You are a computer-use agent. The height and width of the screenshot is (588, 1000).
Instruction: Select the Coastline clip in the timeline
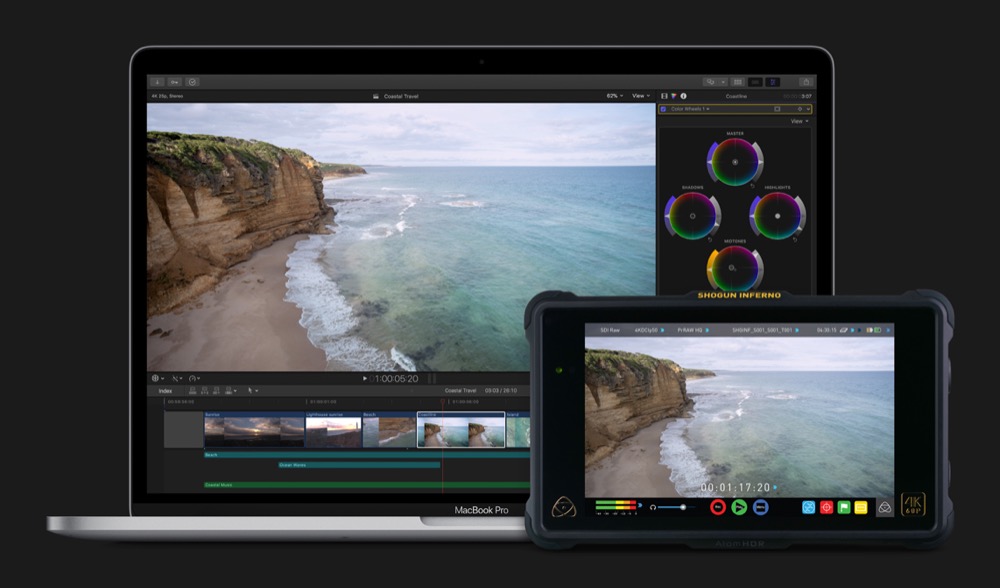(x=460, y=430)
